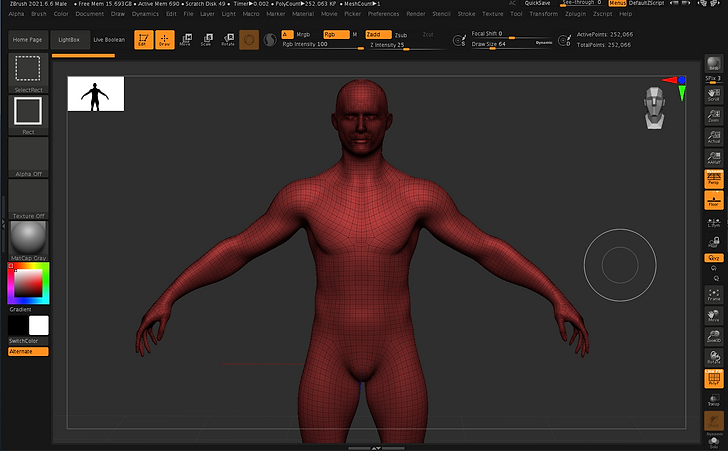Open the Home Page button
This screenshot has height=451, width=728.
click(28, 40)
